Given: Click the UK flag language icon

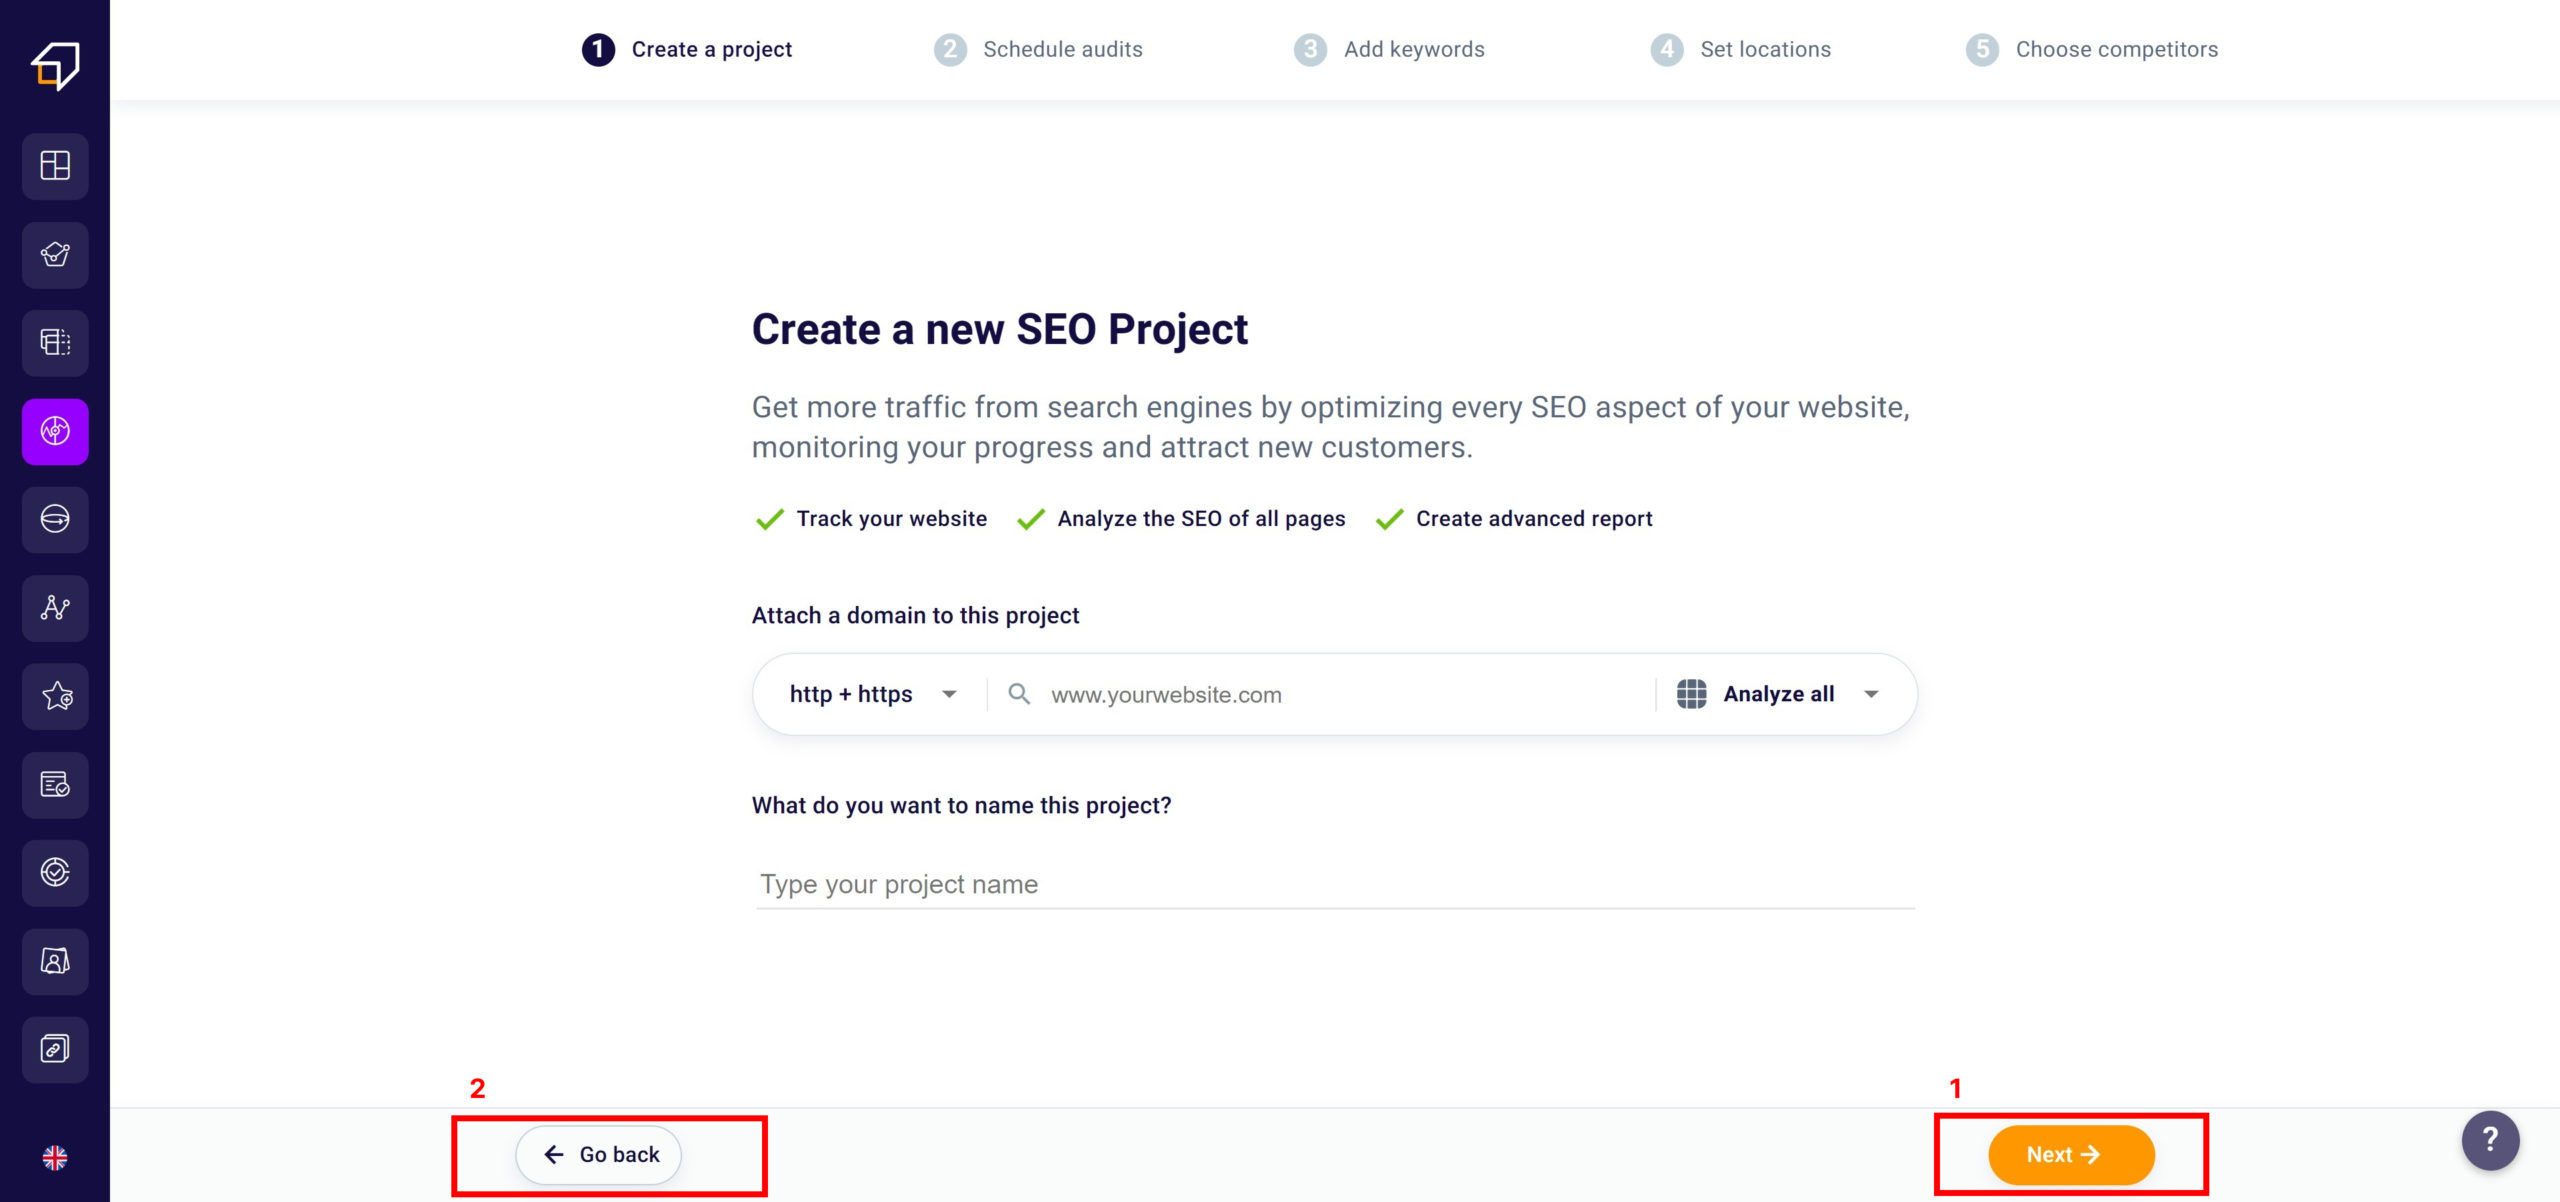Looking at the screenshot, I should tap(55, 1157).
